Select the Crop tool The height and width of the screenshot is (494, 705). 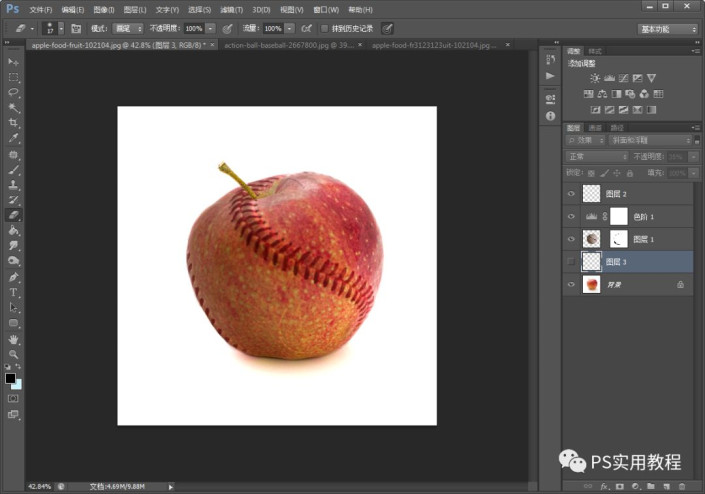[x=13, y=123]
